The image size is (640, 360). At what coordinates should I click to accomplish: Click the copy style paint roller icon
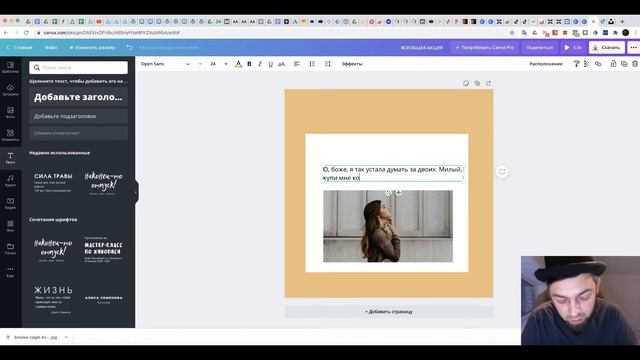(576, 64)
